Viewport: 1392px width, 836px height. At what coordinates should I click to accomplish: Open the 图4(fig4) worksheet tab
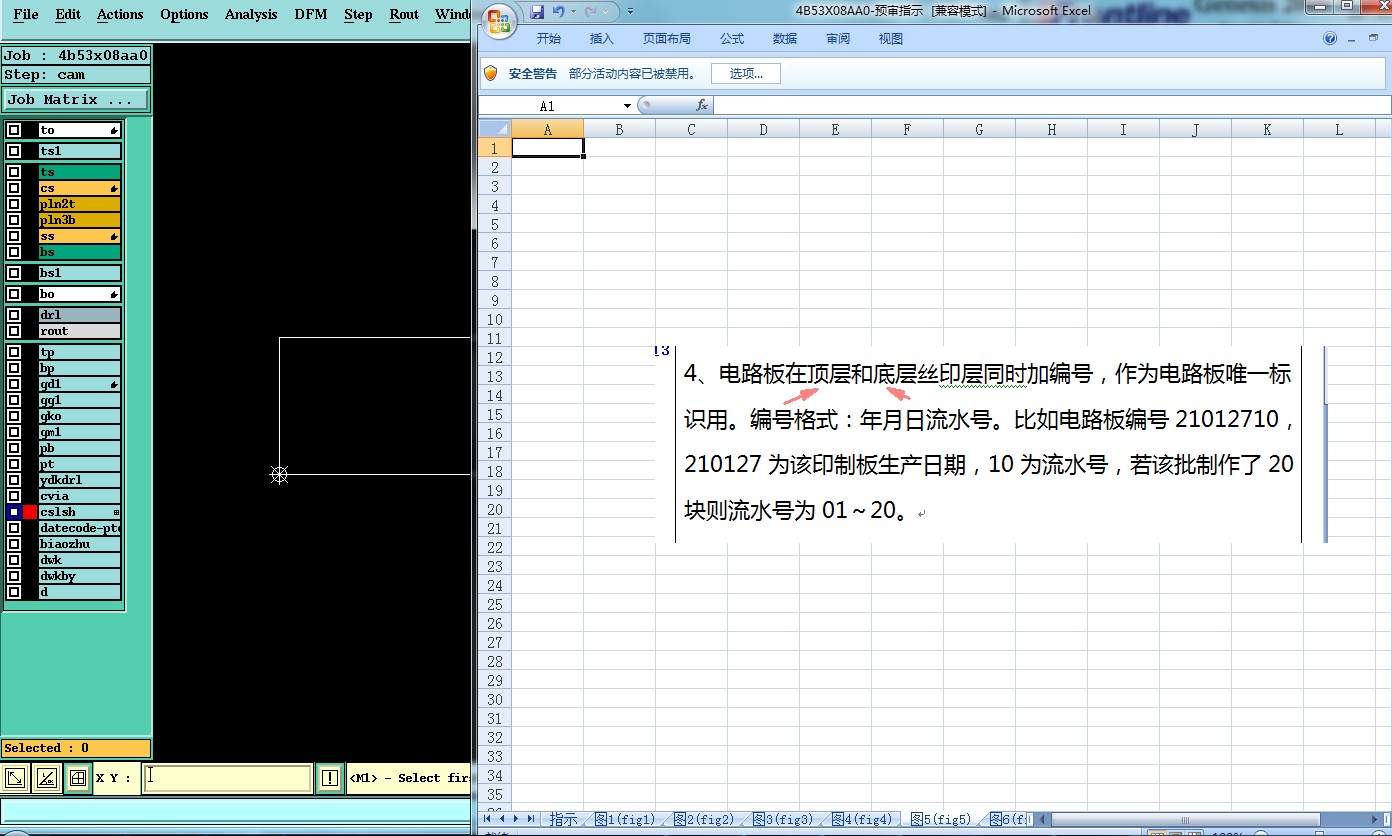861,819
